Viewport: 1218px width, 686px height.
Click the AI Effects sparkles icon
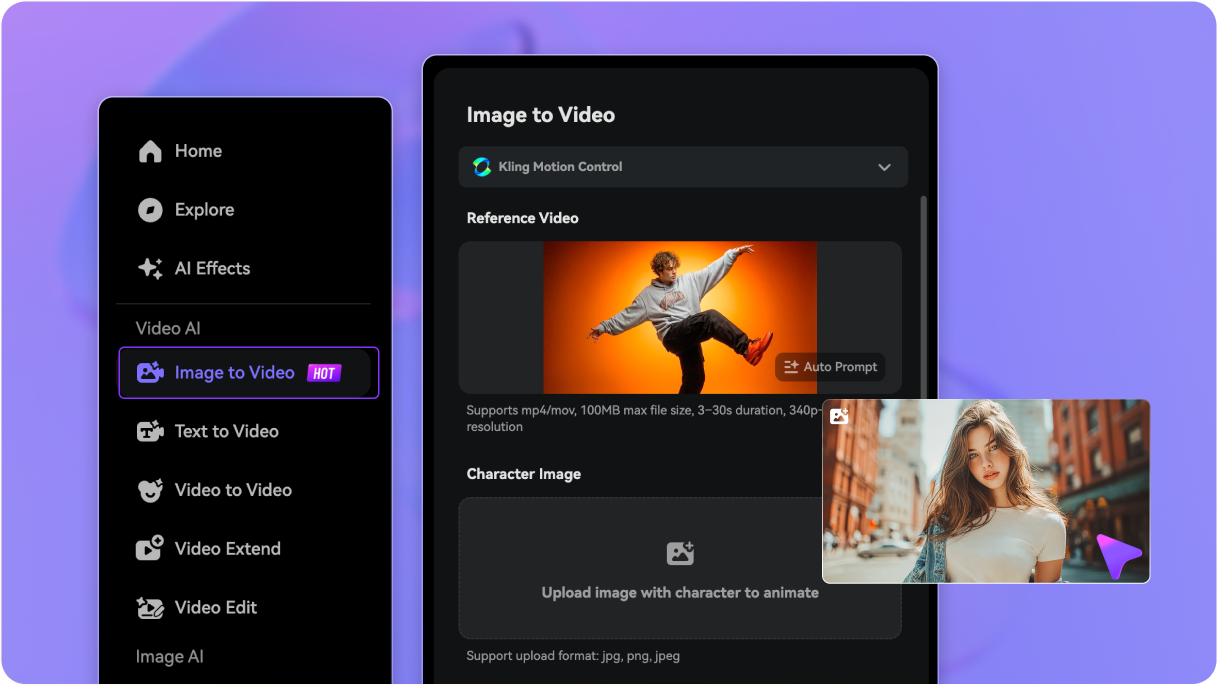(150, 268)
